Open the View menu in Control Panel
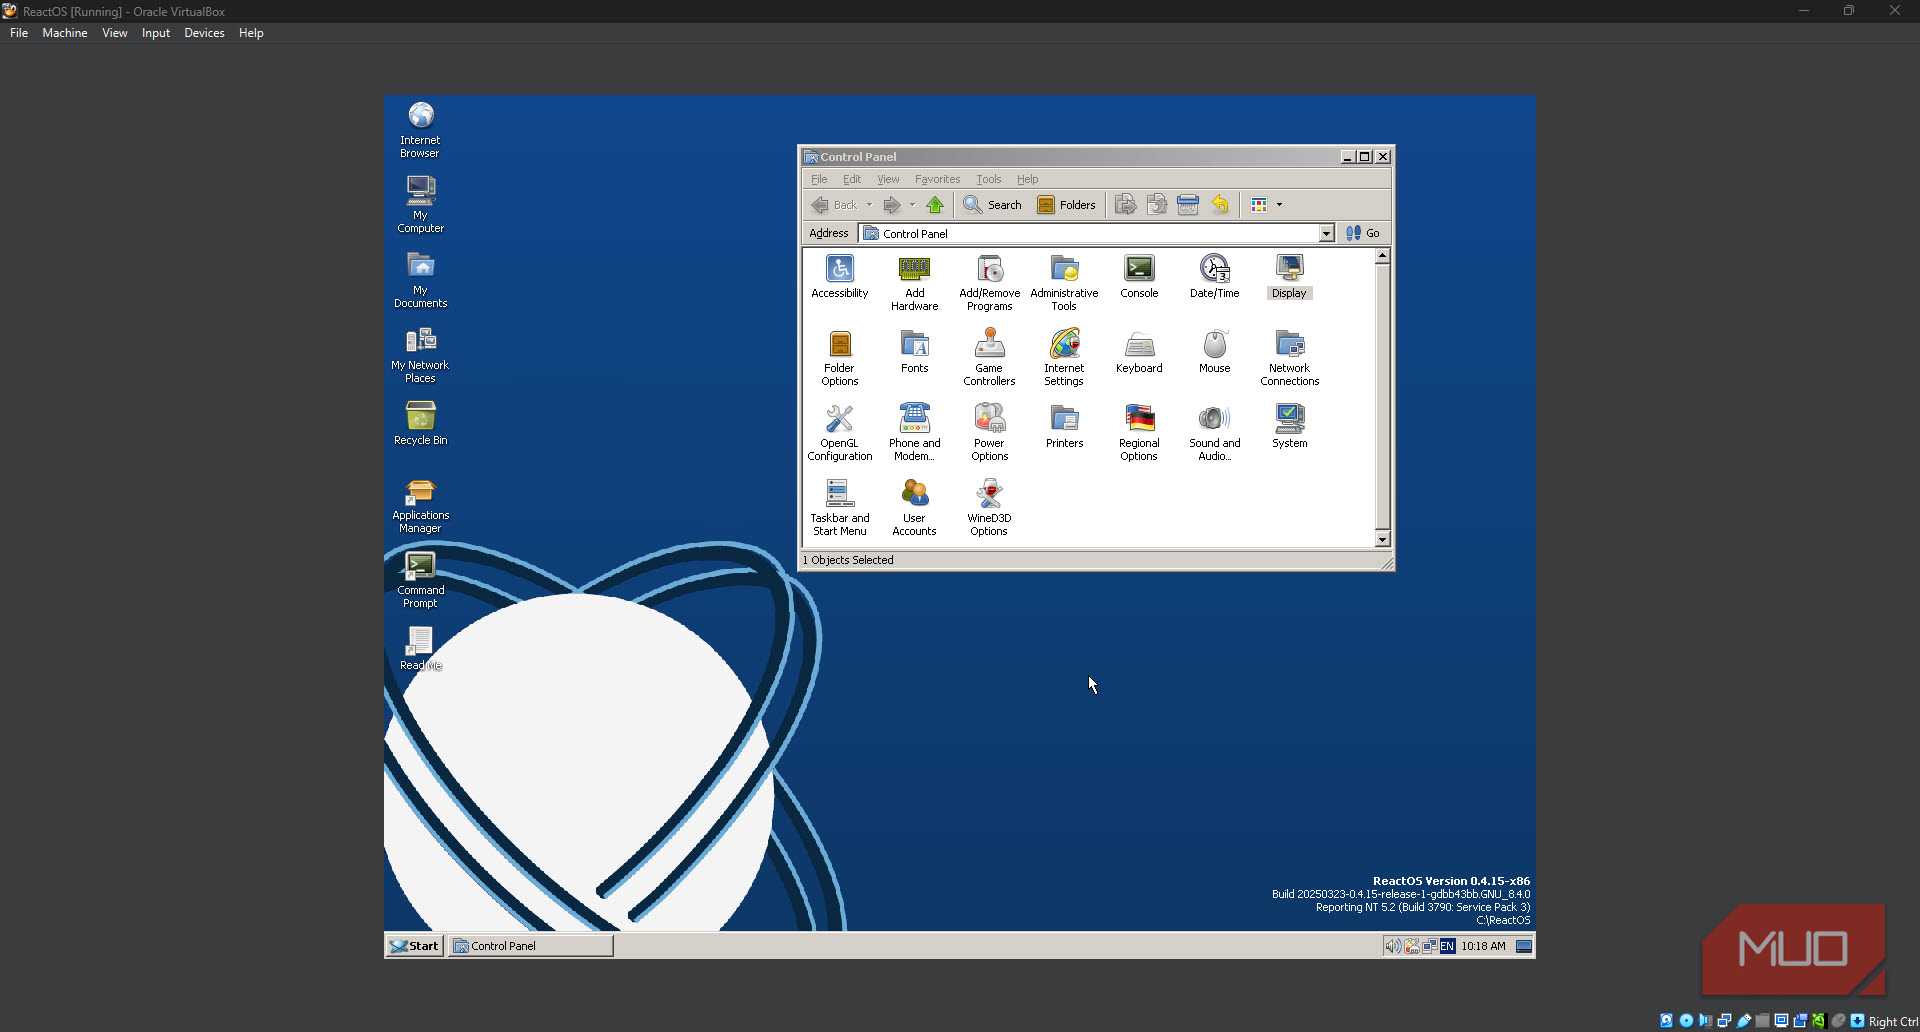The image size is (1920, 1032). pos(888,179)
